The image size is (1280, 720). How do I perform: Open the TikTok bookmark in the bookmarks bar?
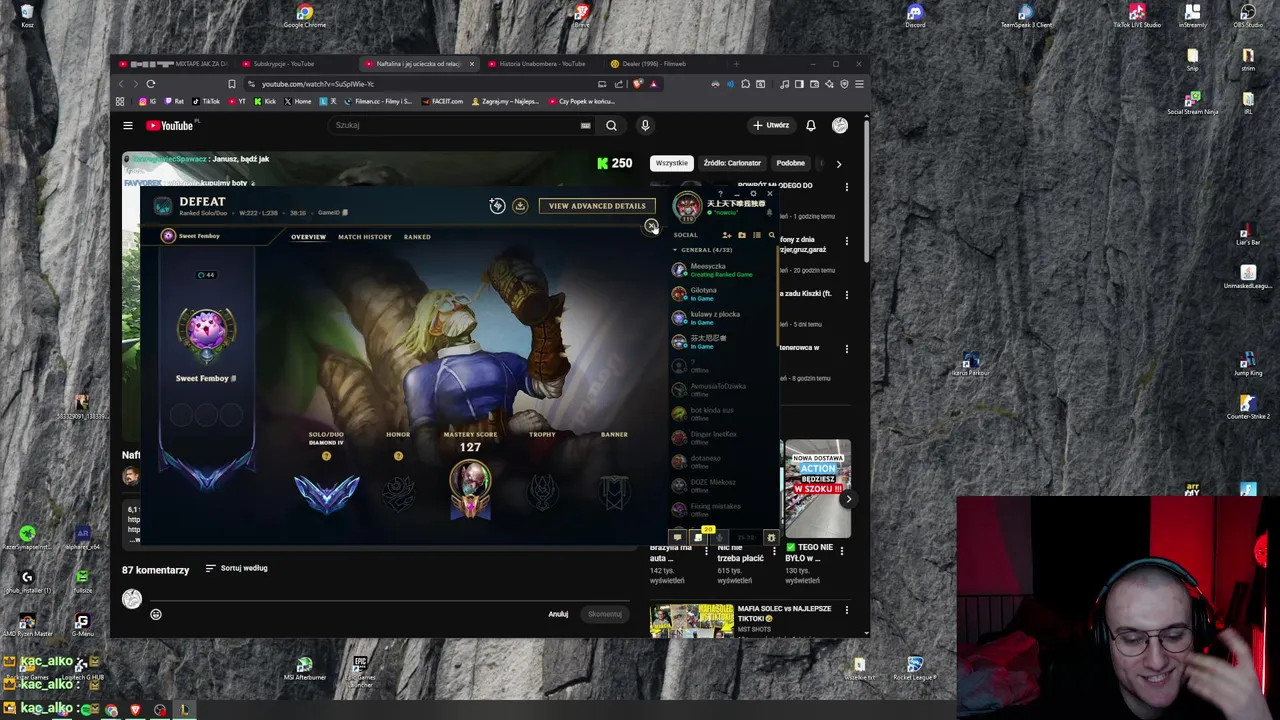tap(206, 101)
